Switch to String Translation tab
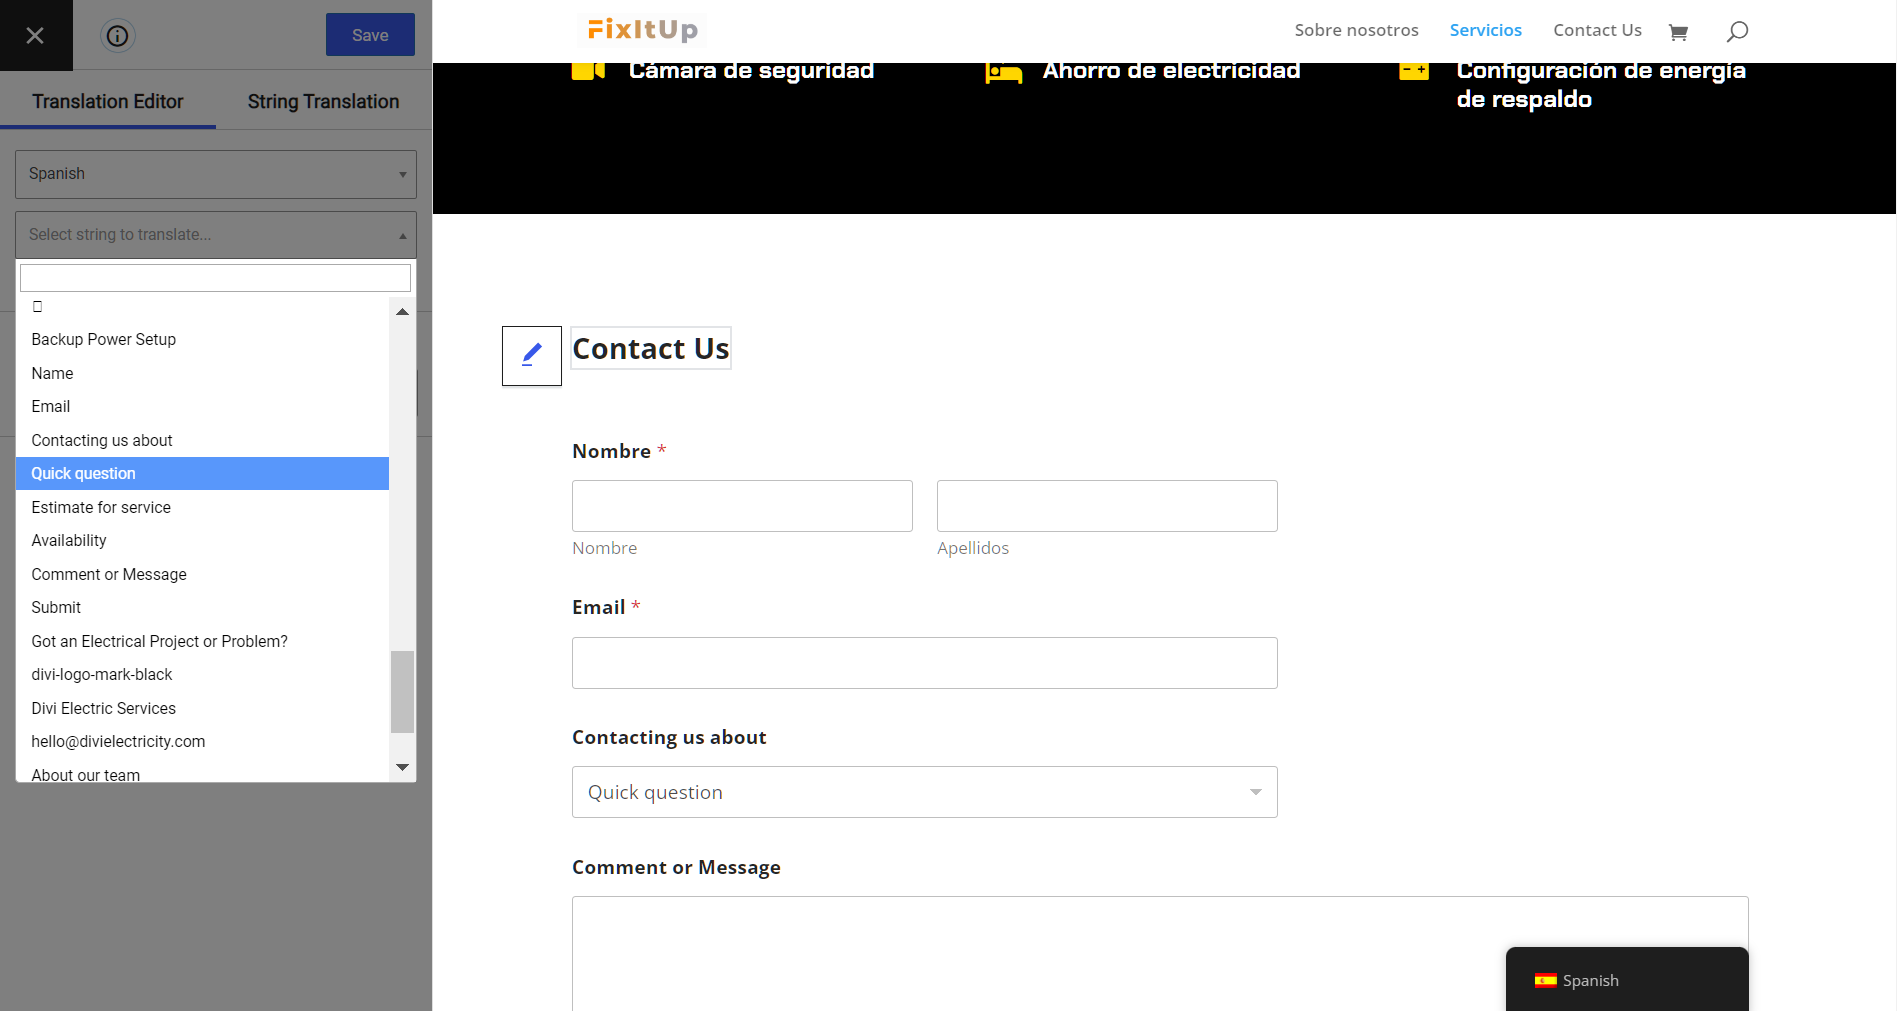The image size is (1897, 1011). 323,101
